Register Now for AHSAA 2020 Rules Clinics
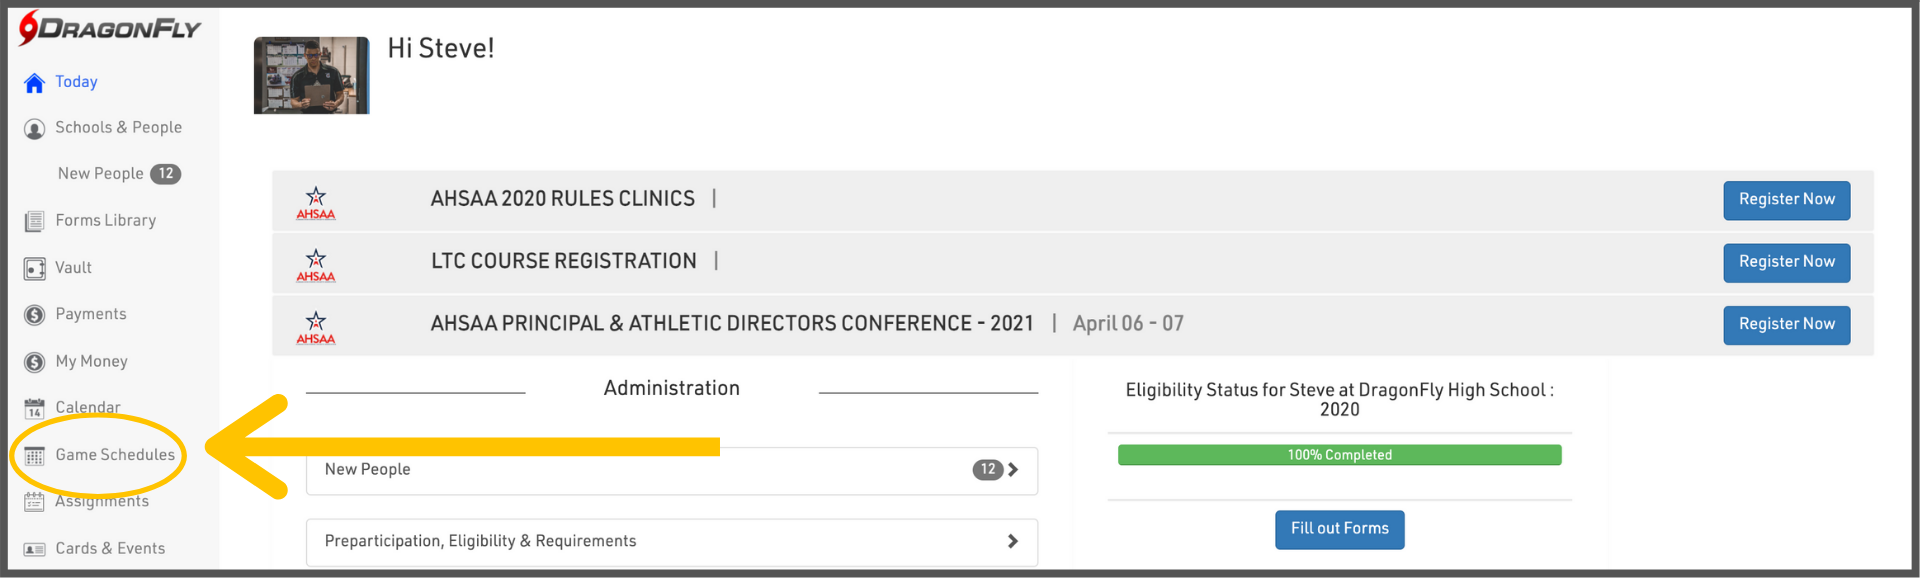1920x578 pixels. tap(1786, 200)
